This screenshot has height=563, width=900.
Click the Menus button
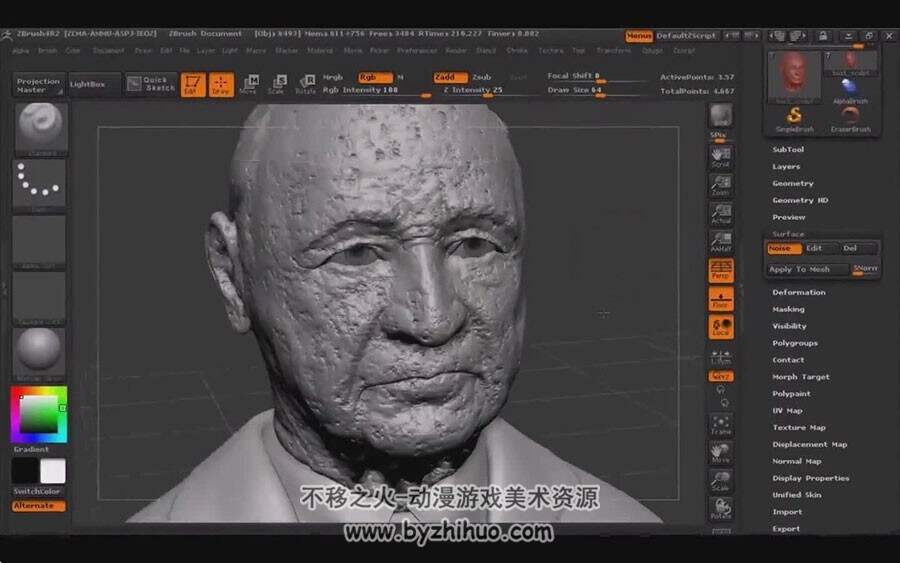click(x=639, y=36)
